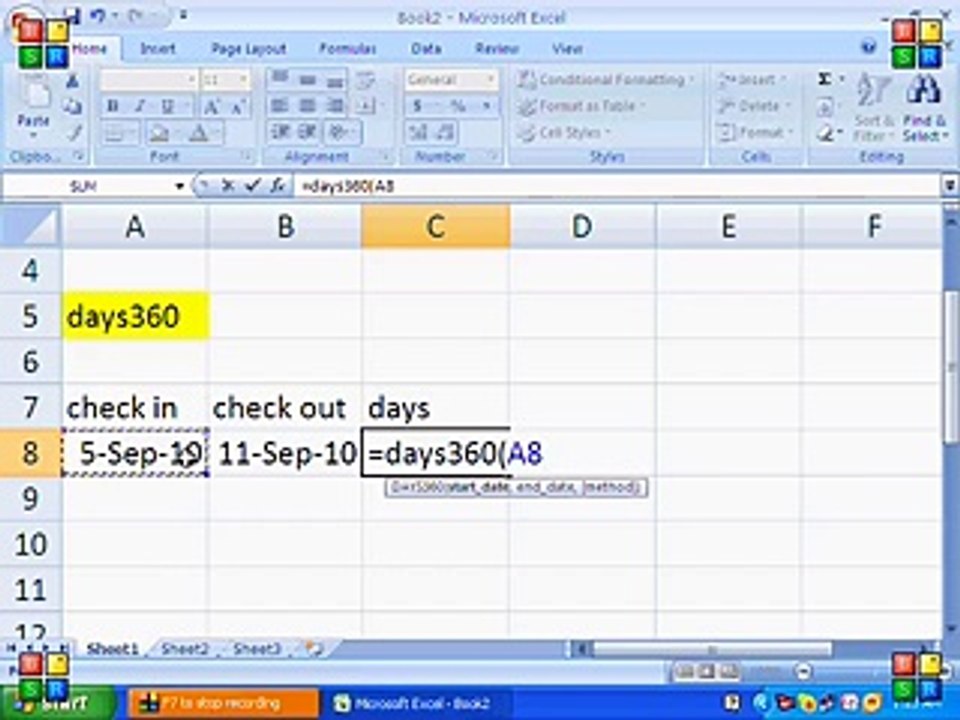Open the Conditional Formatting menu
Viewport: 960px width, 720px height.
tap(606, 80)
